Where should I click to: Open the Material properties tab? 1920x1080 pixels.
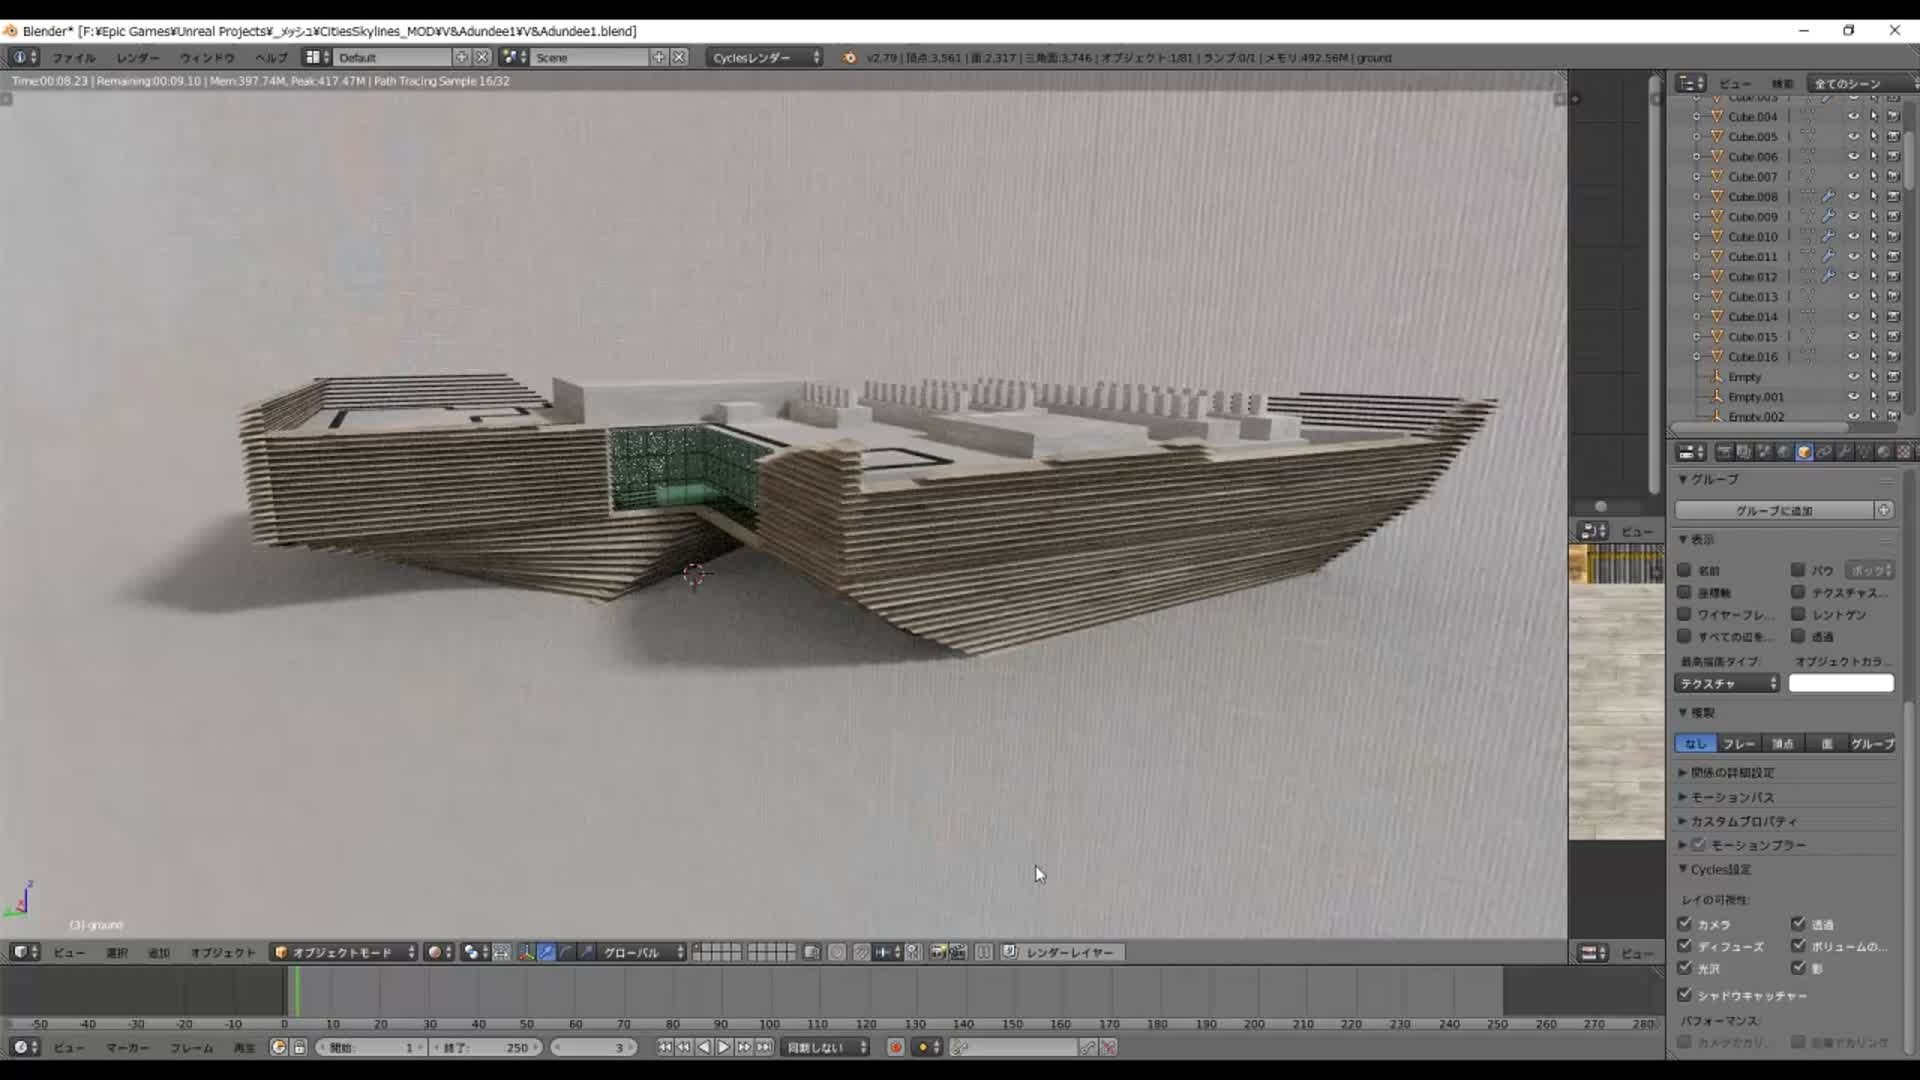1884,451
